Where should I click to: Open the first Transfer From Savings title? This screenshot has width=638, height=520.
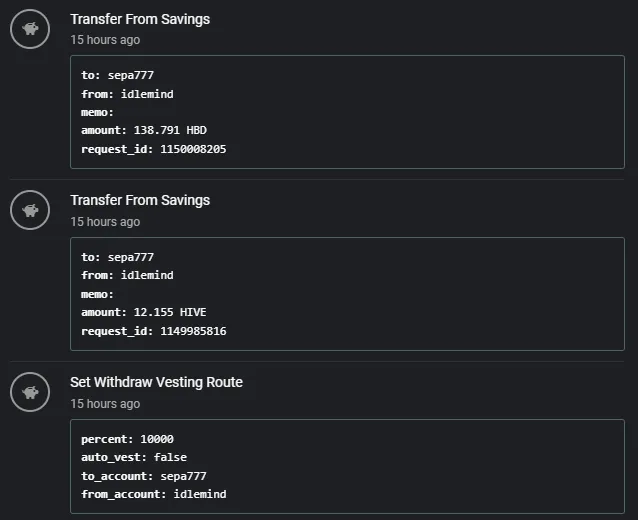[x=140, y=19]
